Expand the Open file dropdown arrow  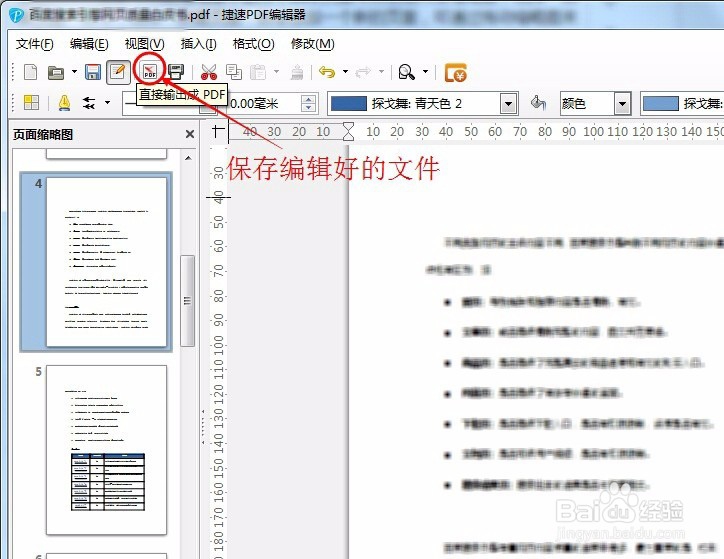coord(74,72)
